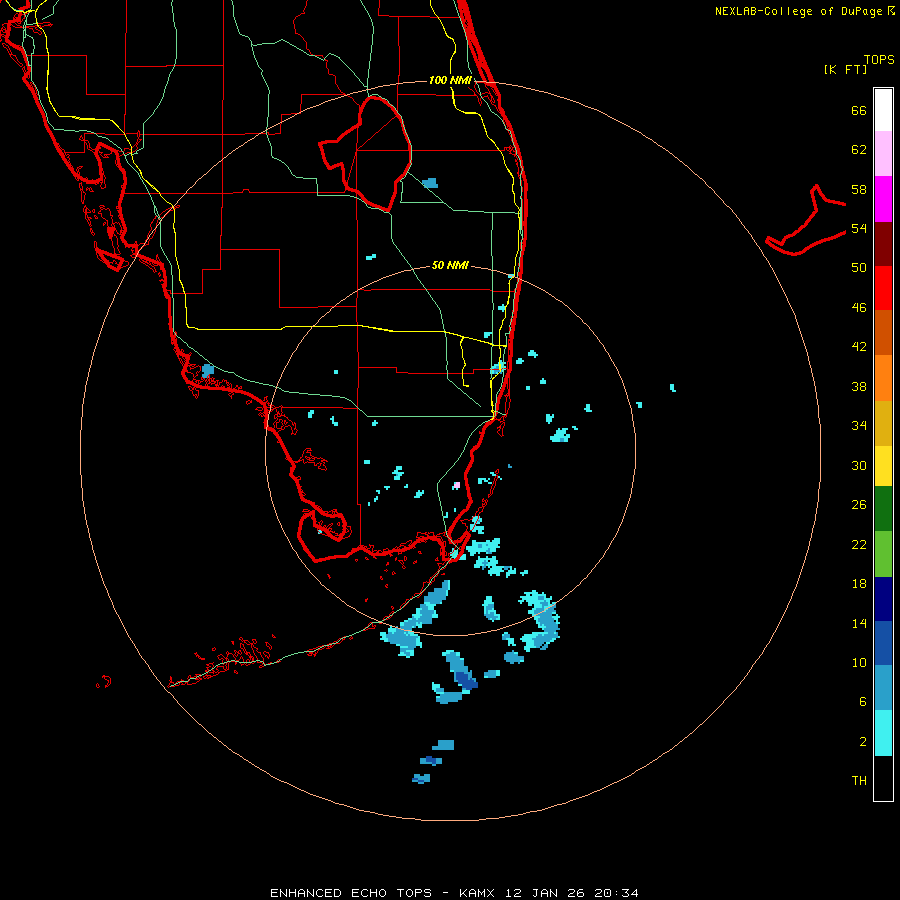The height and width of the screenshot is (900, 900).
Task: Click the dark orange swatch between 46 and 42
Action: point(883,332)
